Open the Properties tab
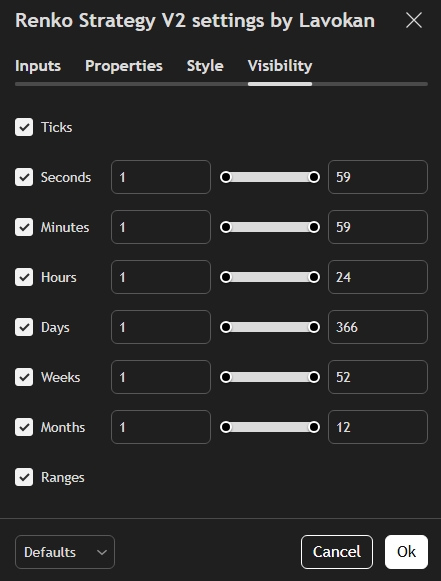This screenshot has height=581, width=441. tap(124, 66)
